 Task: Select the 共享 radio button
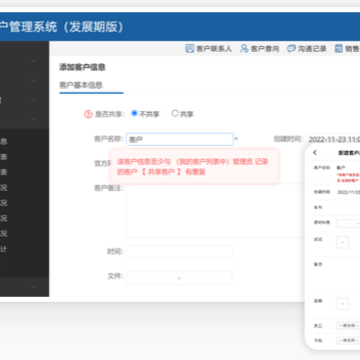point(175,113)
